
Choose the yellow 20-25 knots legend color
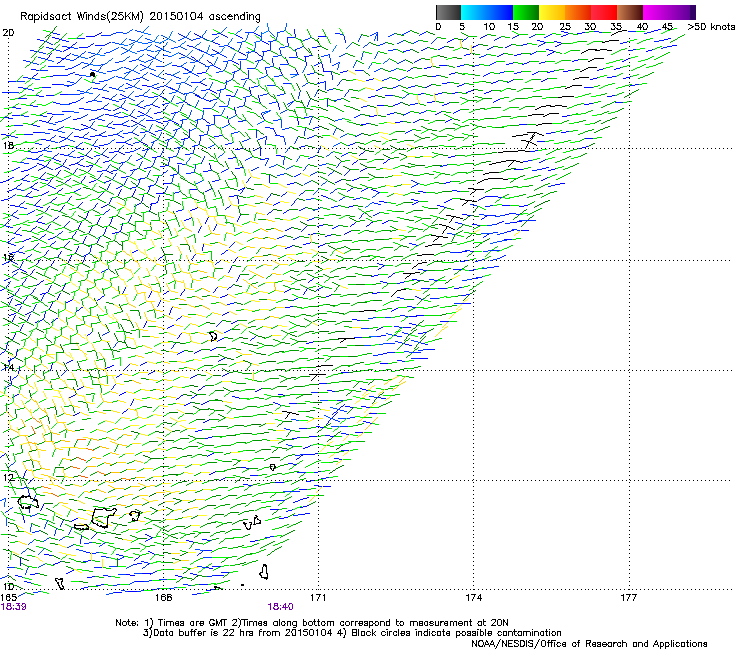point(552,12)
